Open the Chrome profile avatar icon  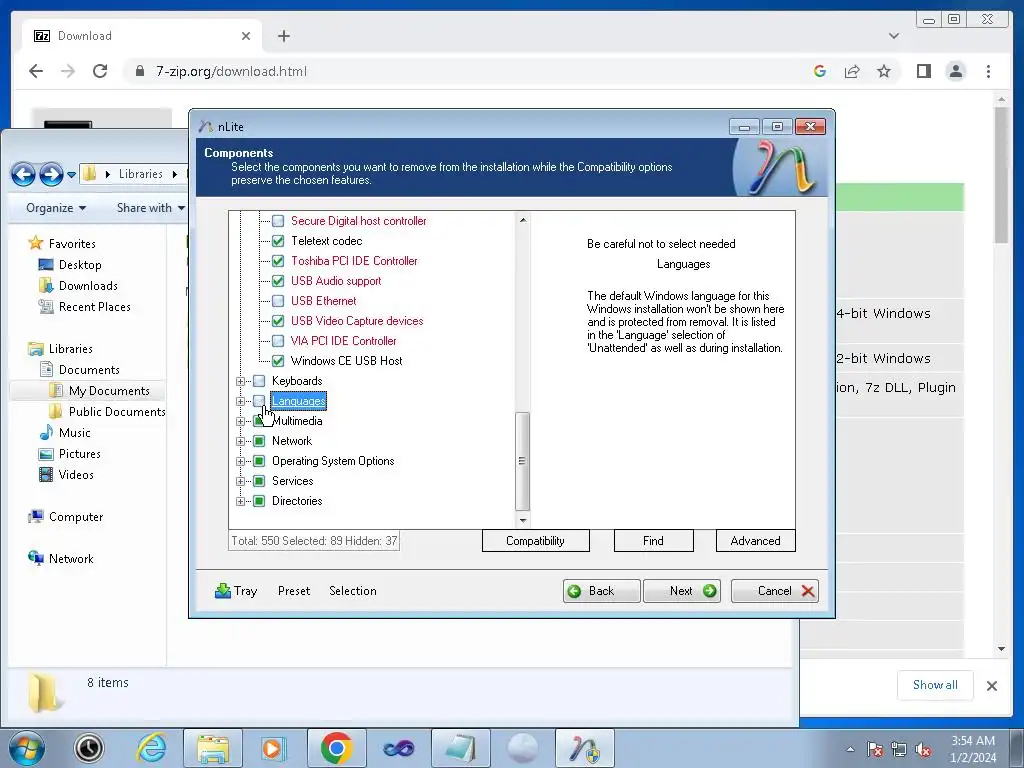(956, 71)
